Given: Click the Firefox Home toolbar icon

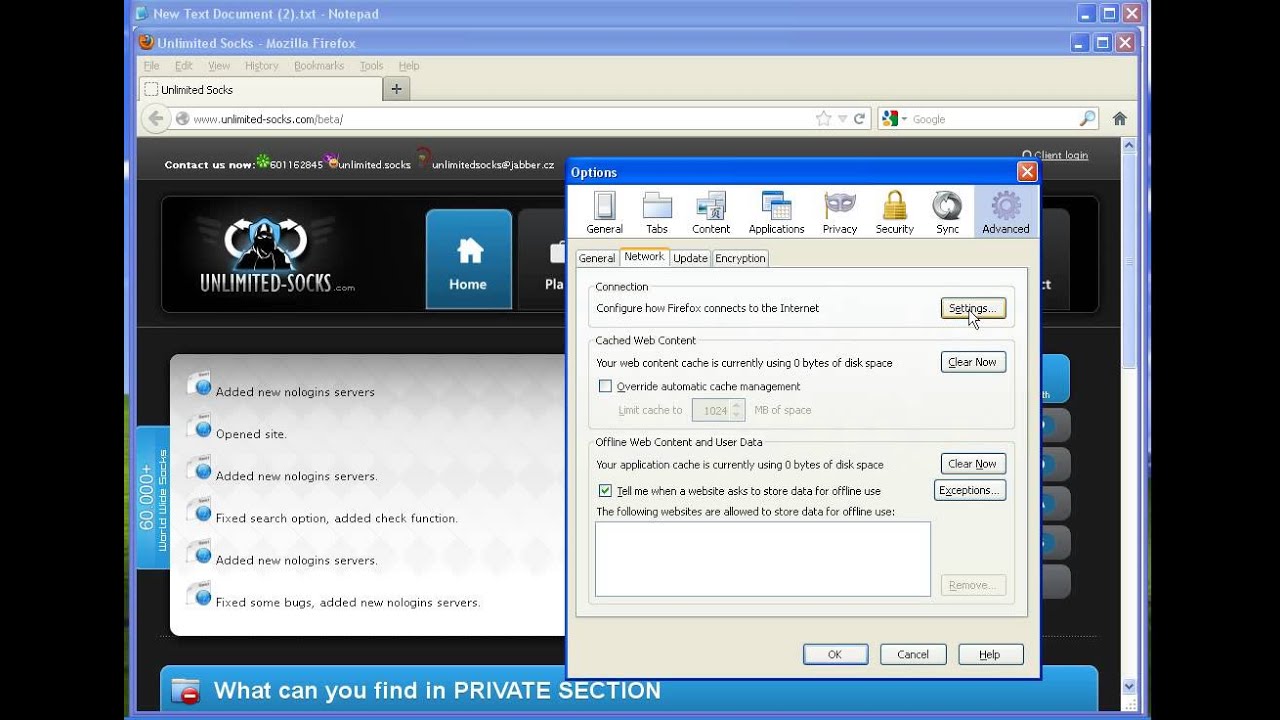Looking at the screenshot, I should tap(1120, 118).
